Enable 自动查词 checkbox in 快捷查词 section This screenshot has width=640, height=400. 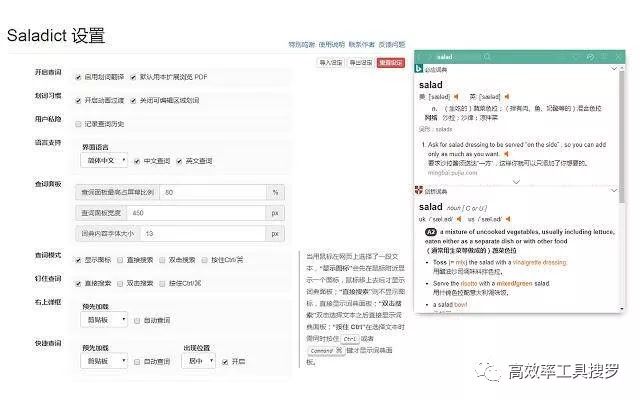point(137,362)
